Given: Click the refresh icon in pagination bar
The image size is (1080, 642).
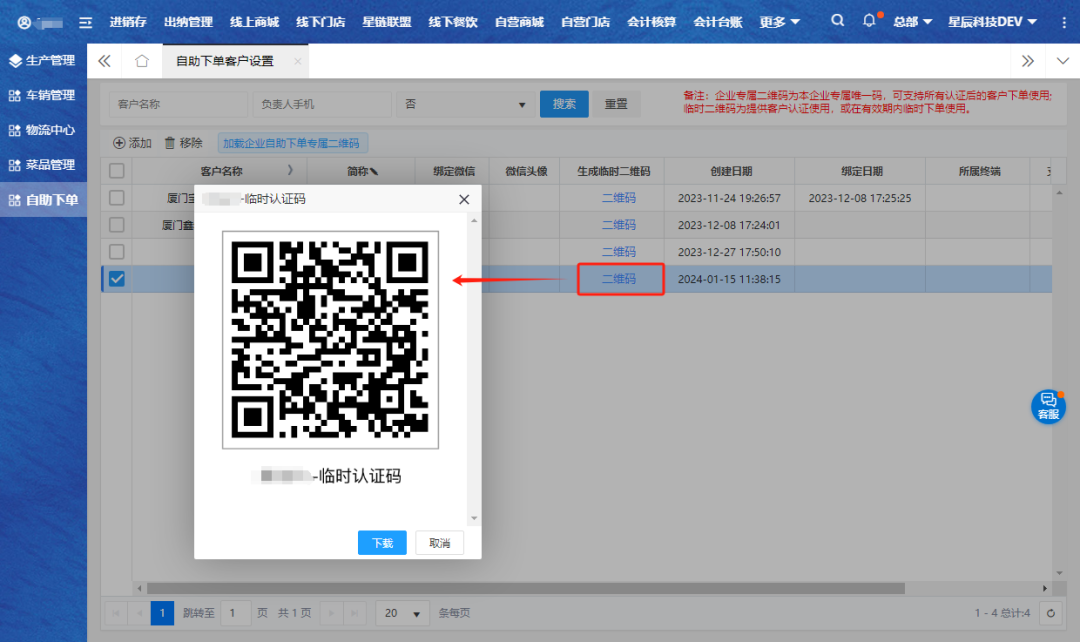Looking at the screenshot, I should click(x=1050, y=613).
